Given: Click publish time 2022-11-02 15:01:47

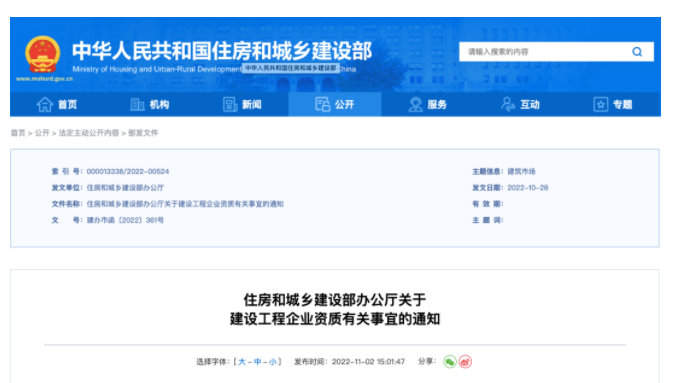Looking at the screenshot, I should tap(368, 362).
